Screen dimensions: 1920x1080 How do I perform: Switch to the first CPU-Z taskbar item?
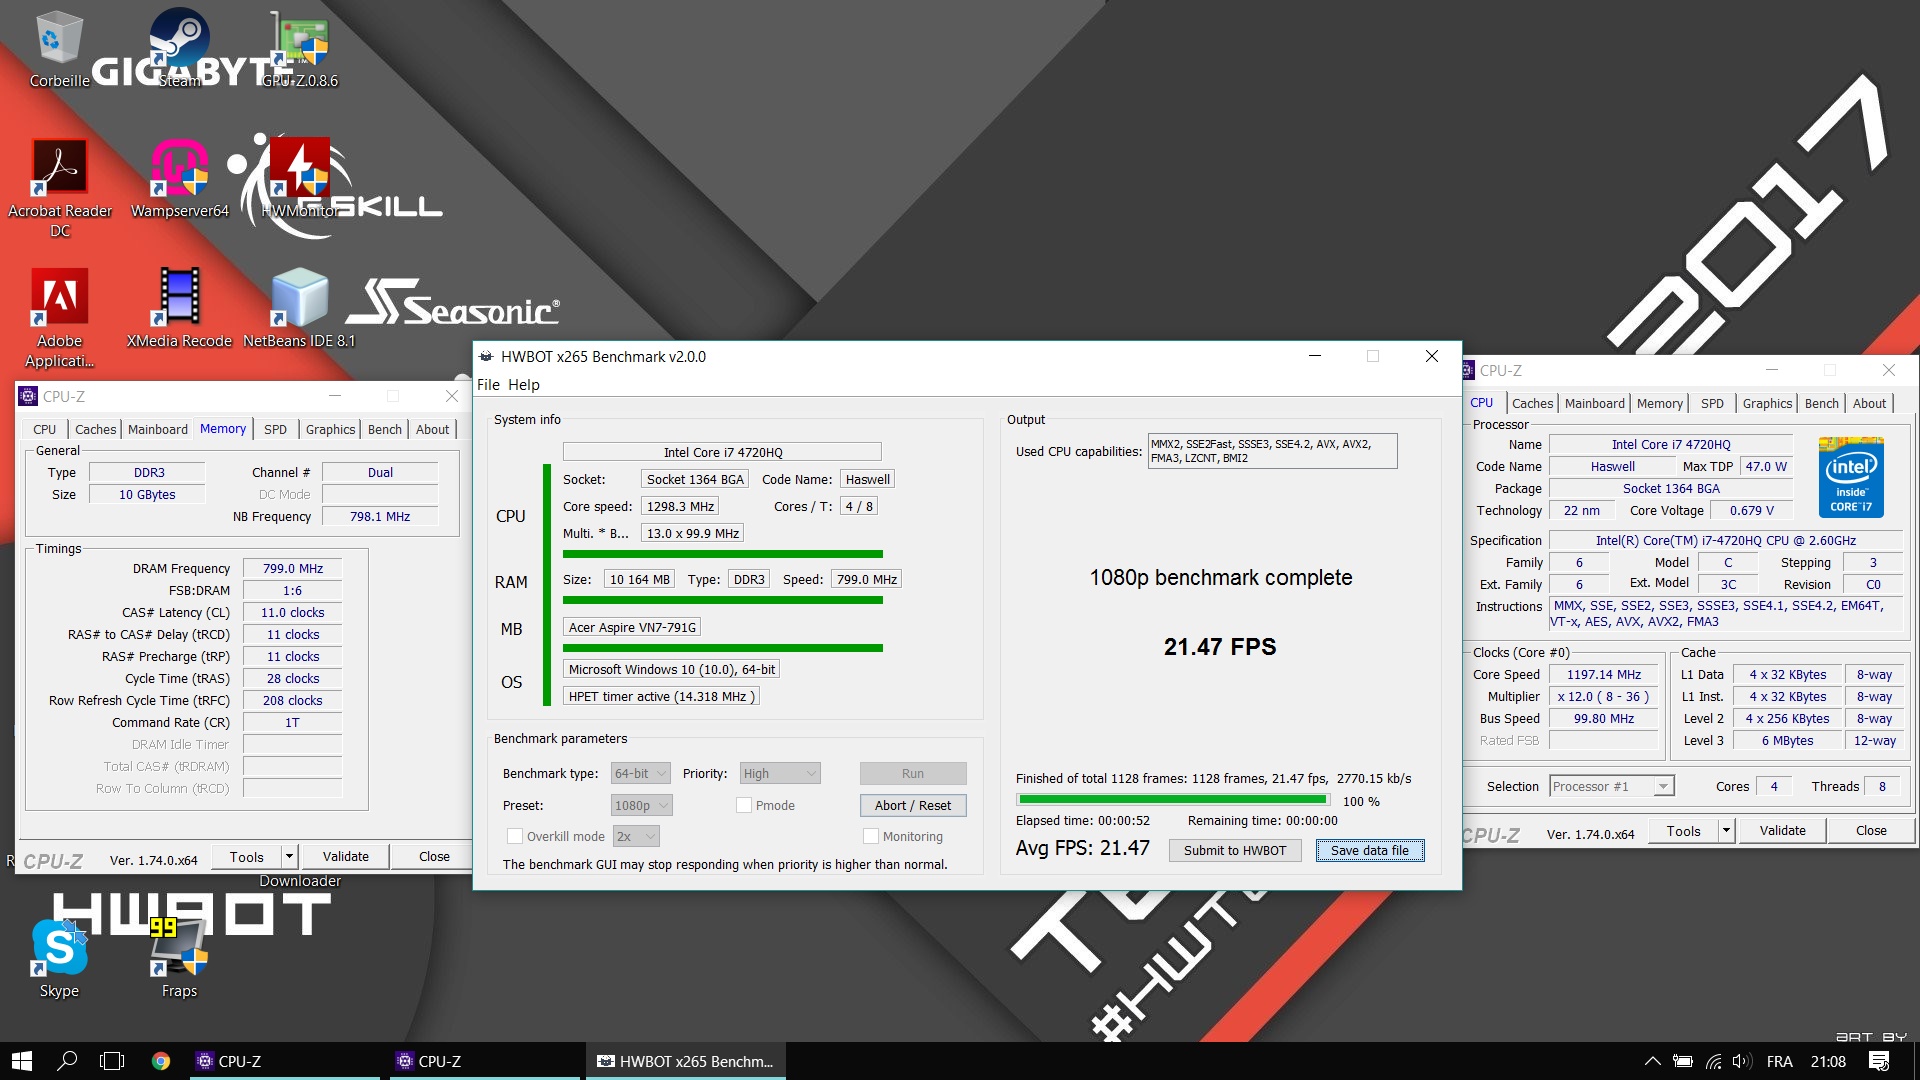pos(285,1061)
